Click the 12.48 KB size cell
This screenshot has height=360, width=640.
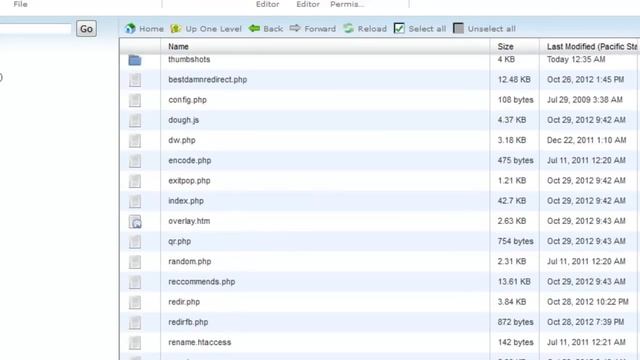coord(514,80)
